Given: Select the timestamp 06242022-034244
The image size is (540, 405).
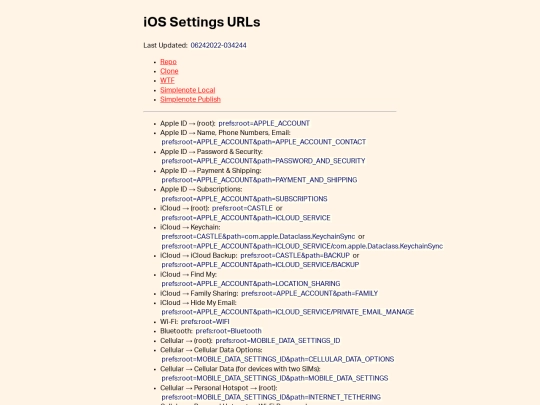Looking at the screenshot, I should [x=218, y=45].
